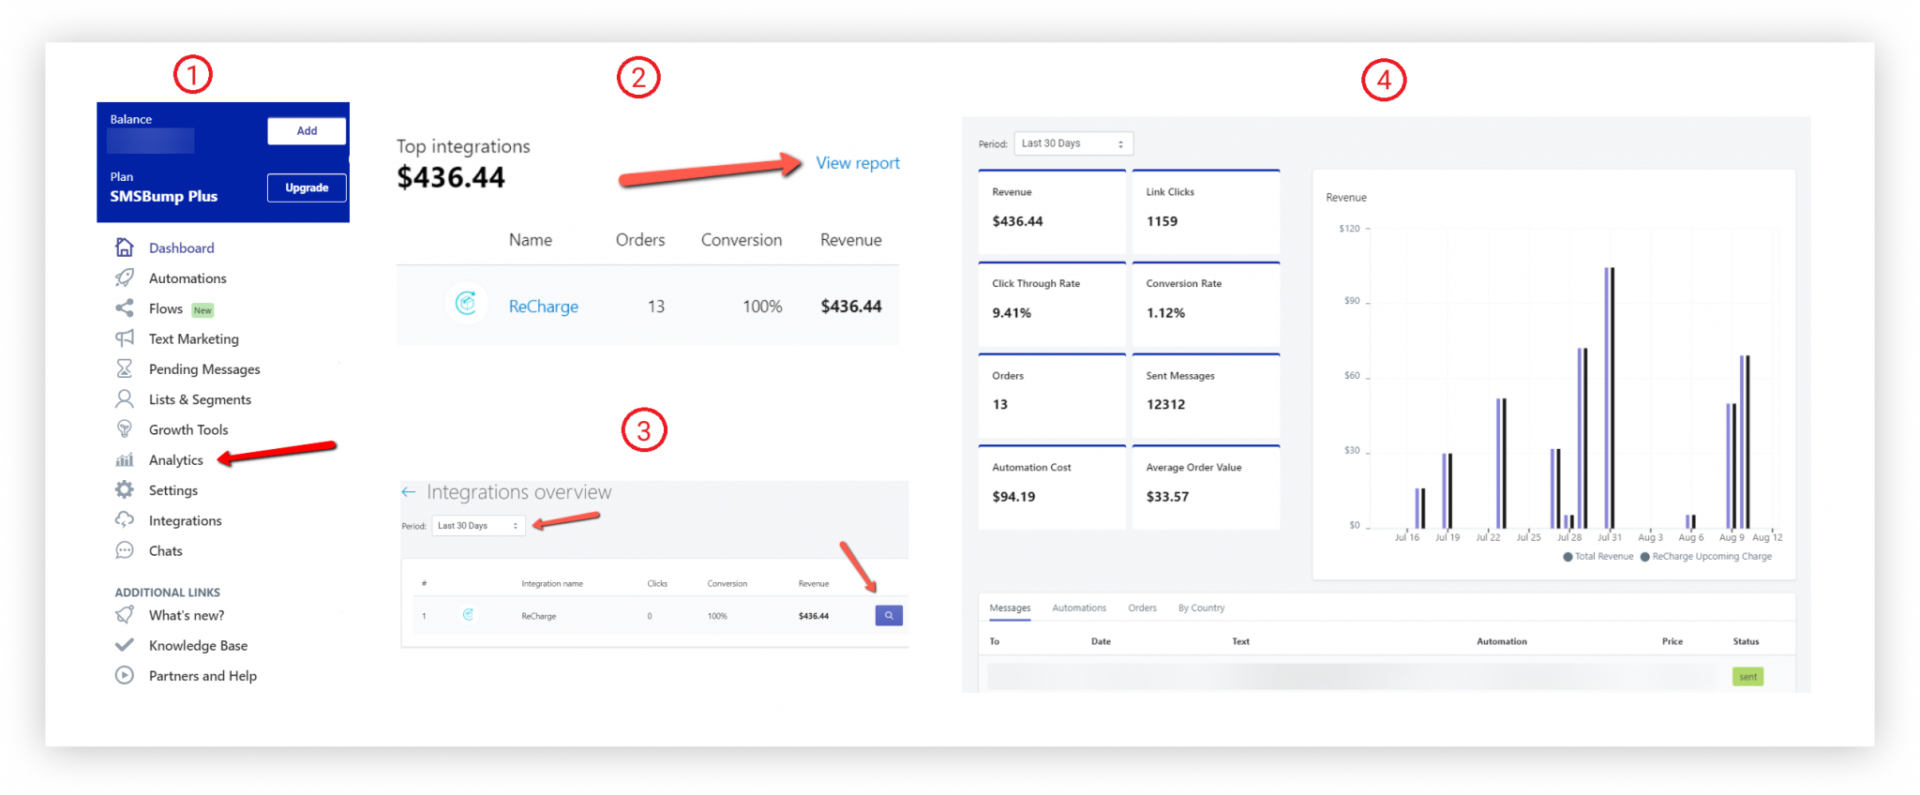The height and width of the screenshot is (795, 1920).
Task: Open Integrations page from sidebar
Action: coord(185,521)
